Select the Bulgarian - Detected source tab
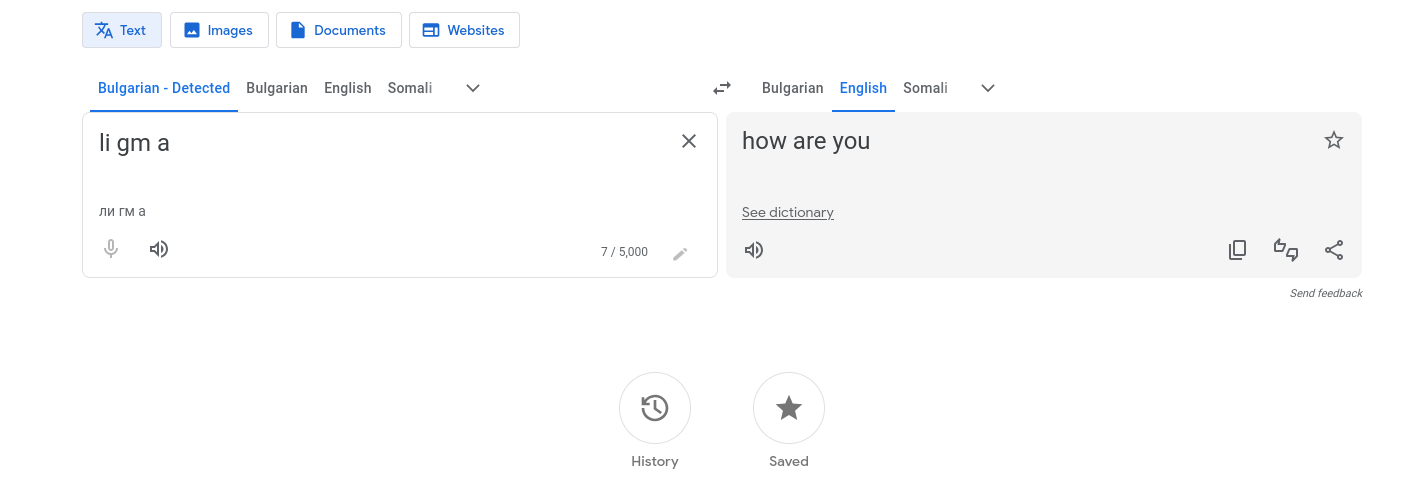 click(x=164, y=88)
